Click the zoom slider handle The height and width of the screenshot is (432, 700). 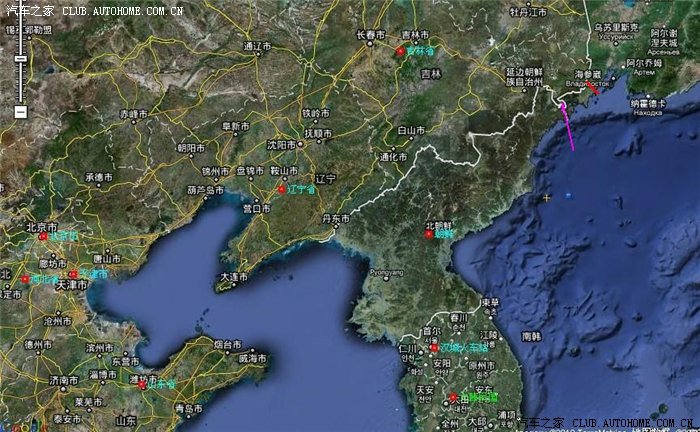pyautogui.click(x=21, y=58)
